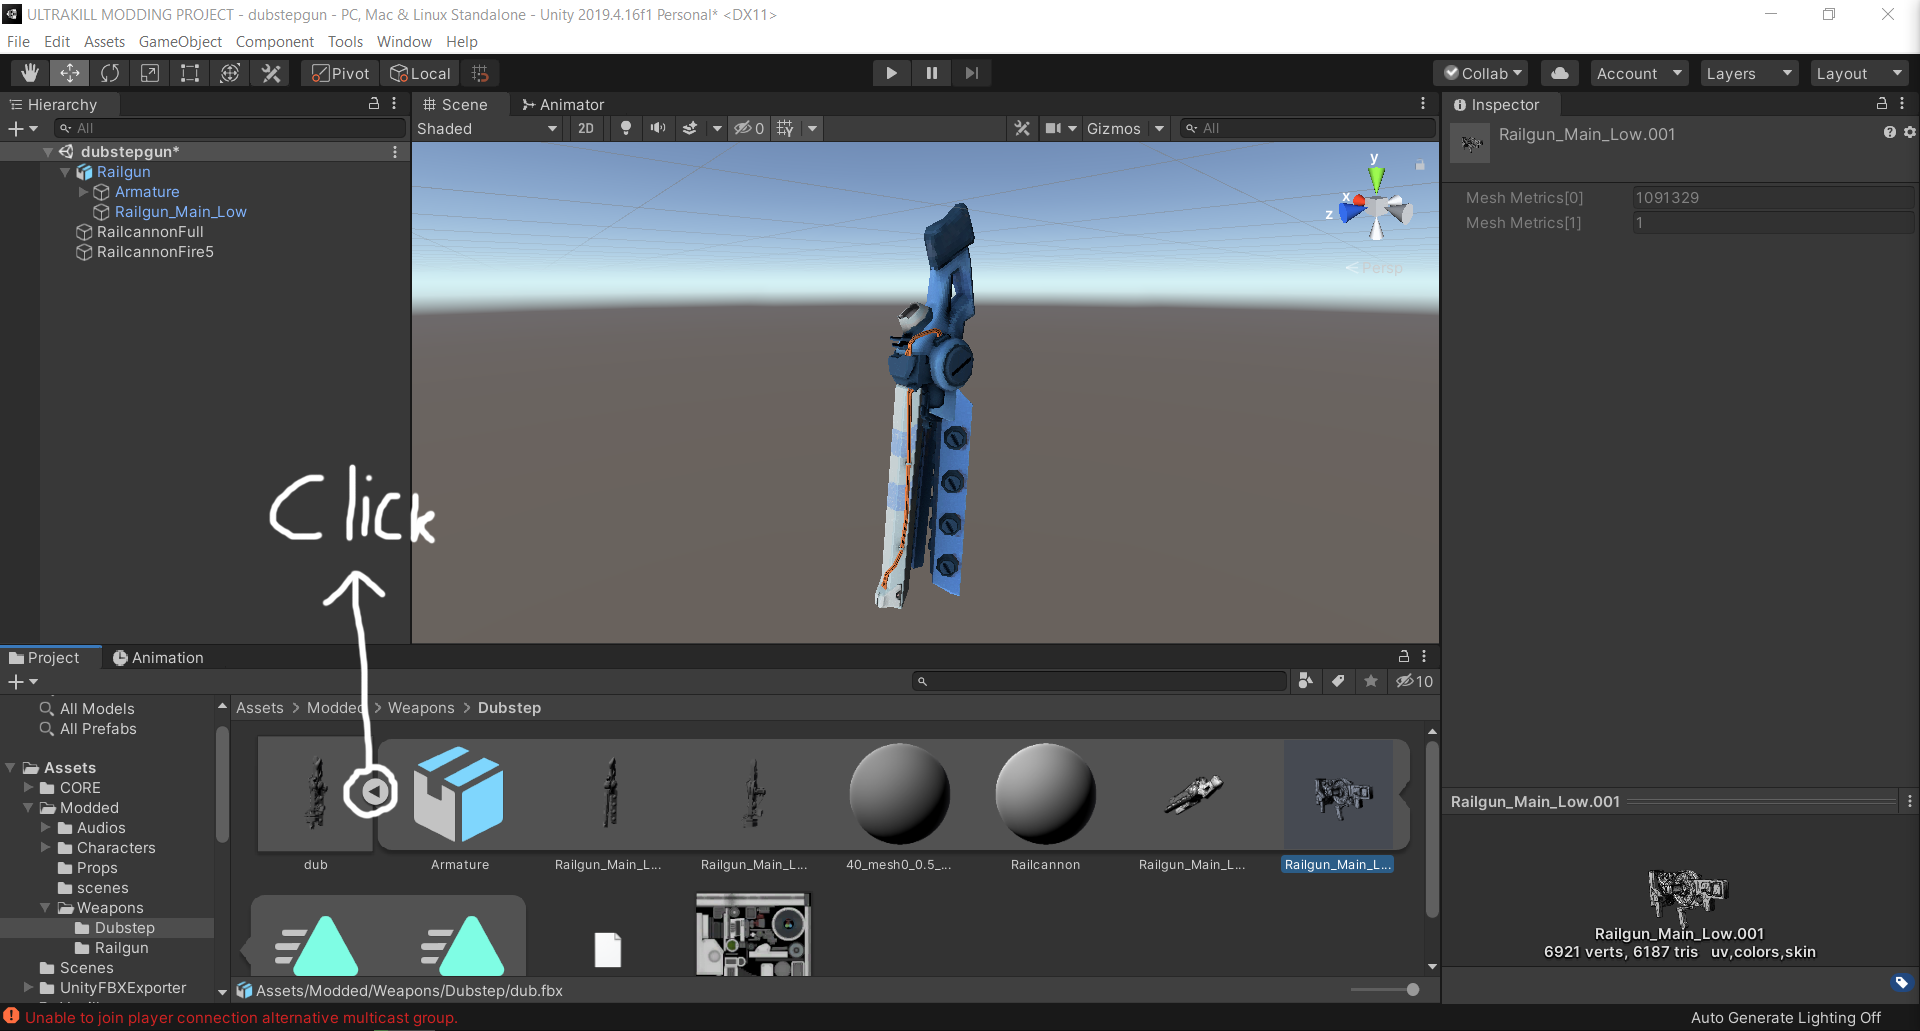Open the Account dropdown
Viewport: 1920px width, 1031px height.
[x=1639, y=73]
